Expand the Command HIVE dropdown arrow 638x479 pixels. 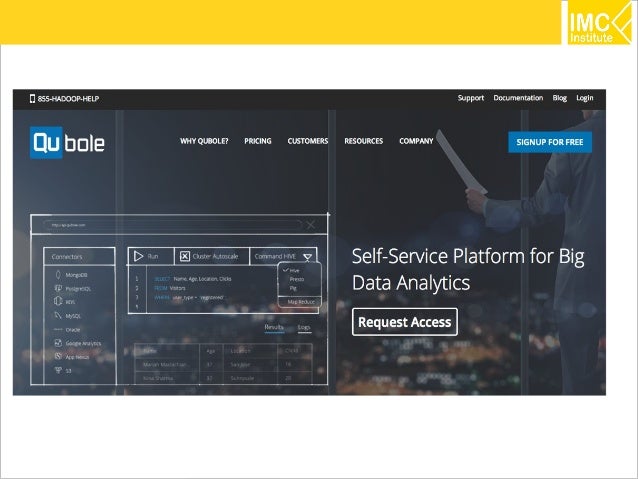coord(308,257)
